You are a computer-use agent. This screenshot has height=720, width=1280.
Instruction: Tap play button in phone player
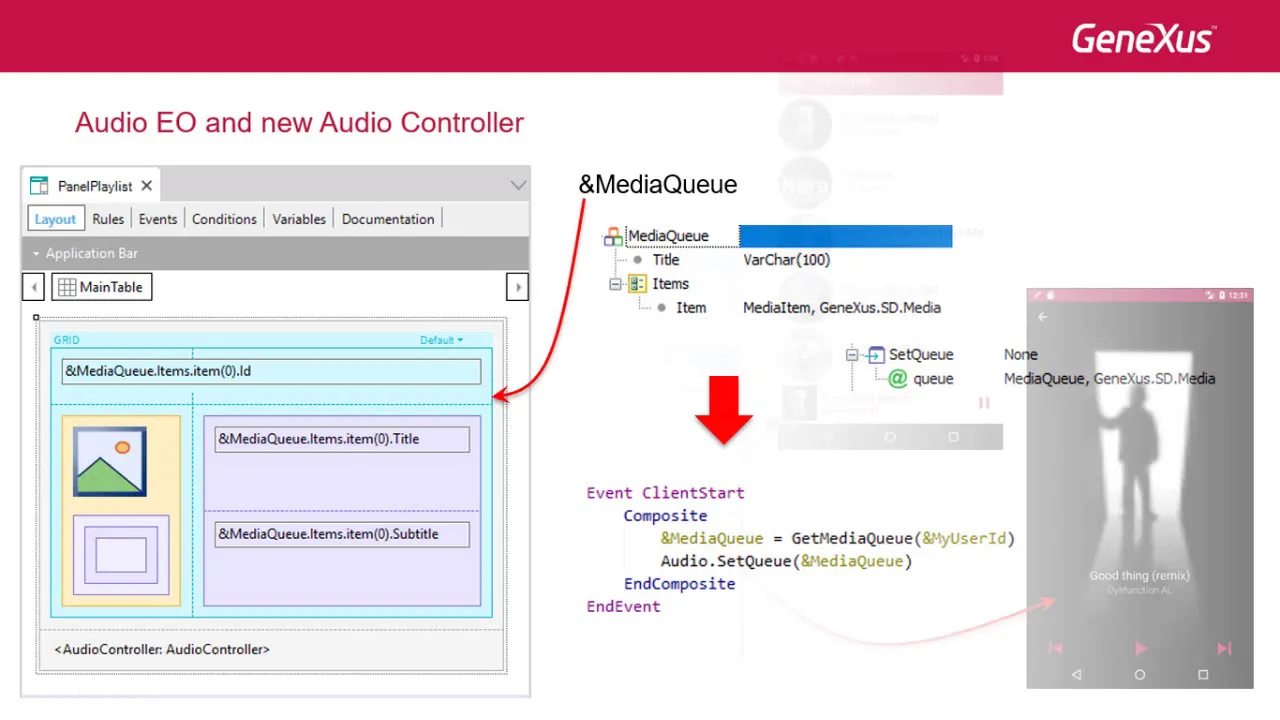(x=1140, y=648)
